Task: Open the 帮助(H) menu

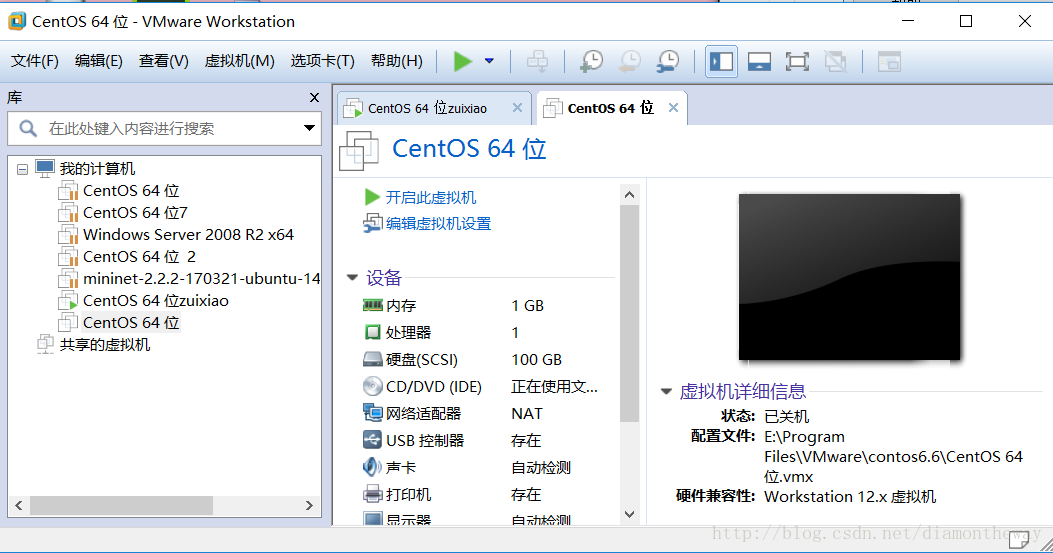Action: coord(396,61)
